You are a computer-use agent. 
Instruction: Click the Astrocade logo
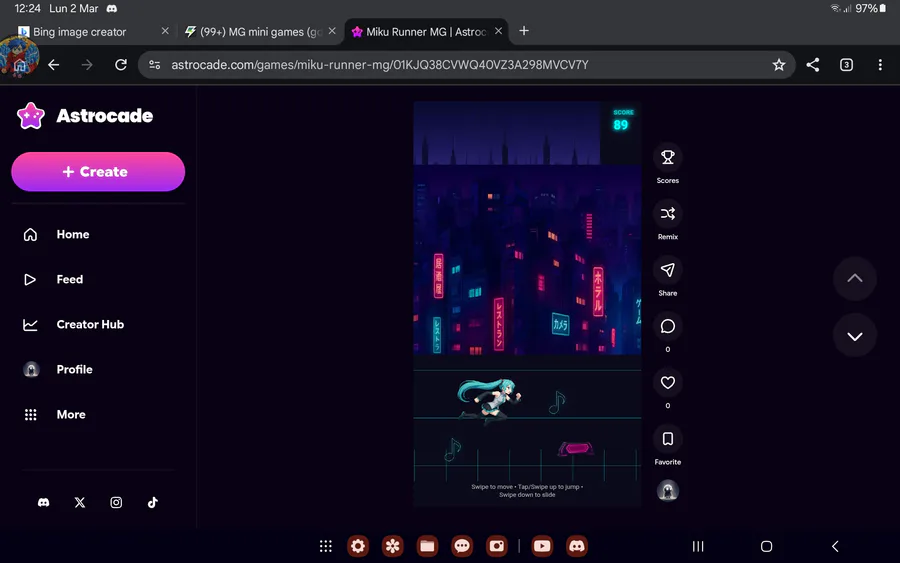click(x=85, y=116)
